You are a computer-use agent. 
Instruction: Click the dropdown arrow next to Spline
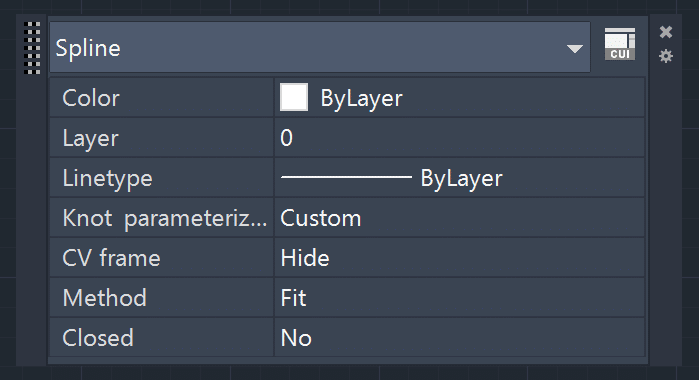(x=575, y=48)
